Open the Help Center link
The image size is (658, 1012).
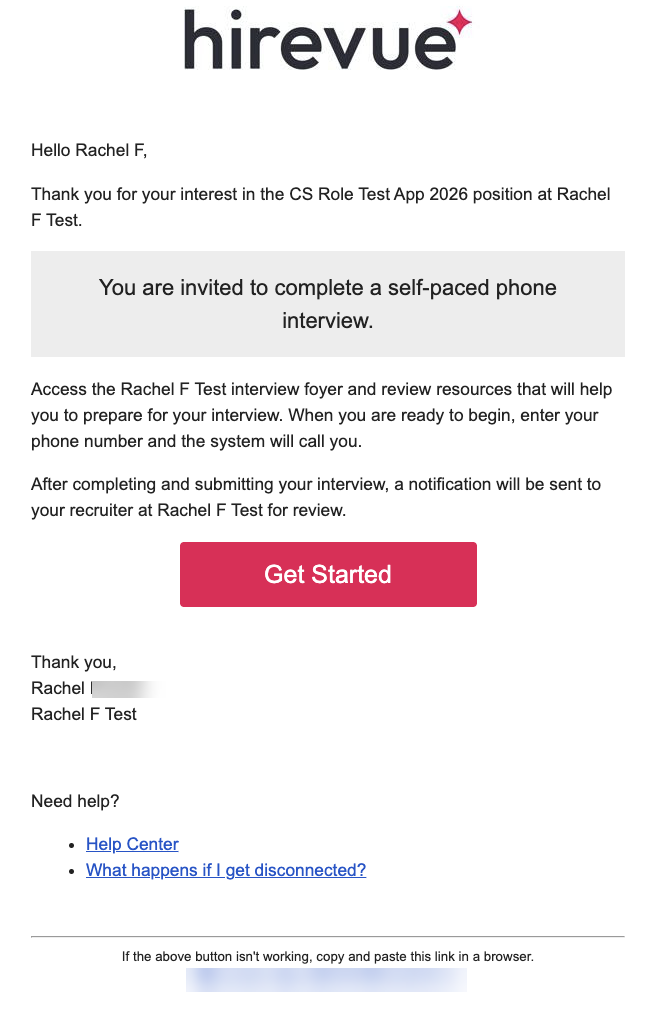coord(132,844)
